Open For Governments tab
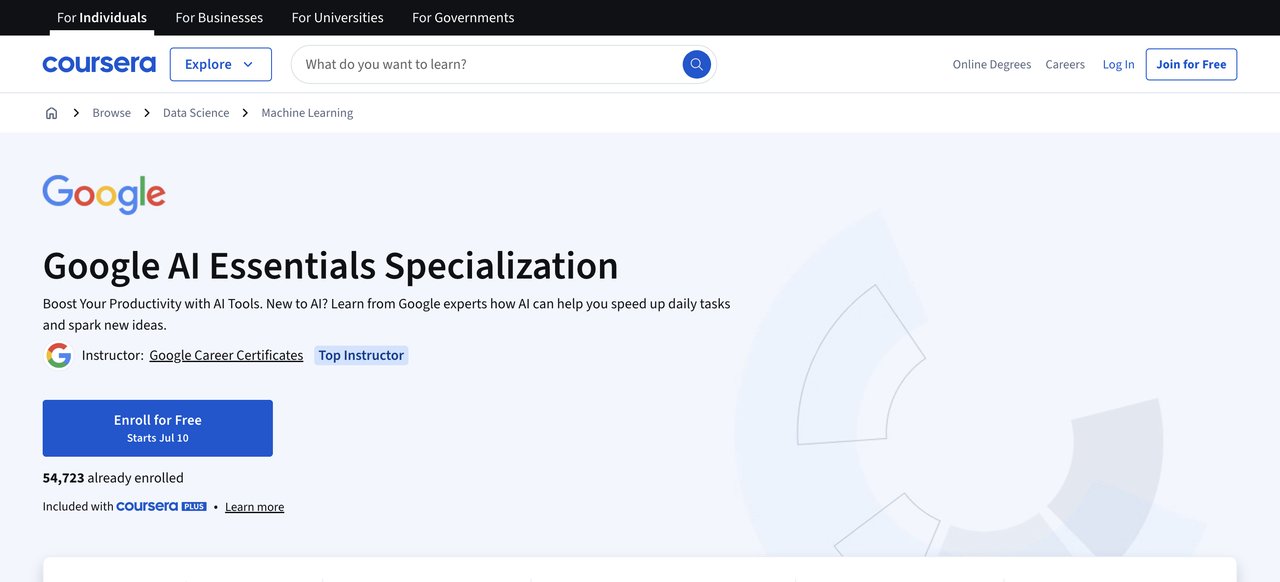The height and width of the screenshot is (582, 1280). pos(463,18)
